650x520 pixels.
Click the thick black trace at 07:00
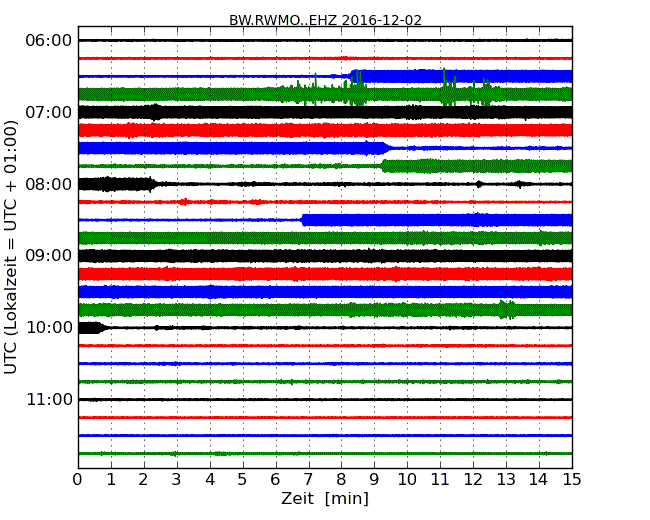click(x=325, y=112)
